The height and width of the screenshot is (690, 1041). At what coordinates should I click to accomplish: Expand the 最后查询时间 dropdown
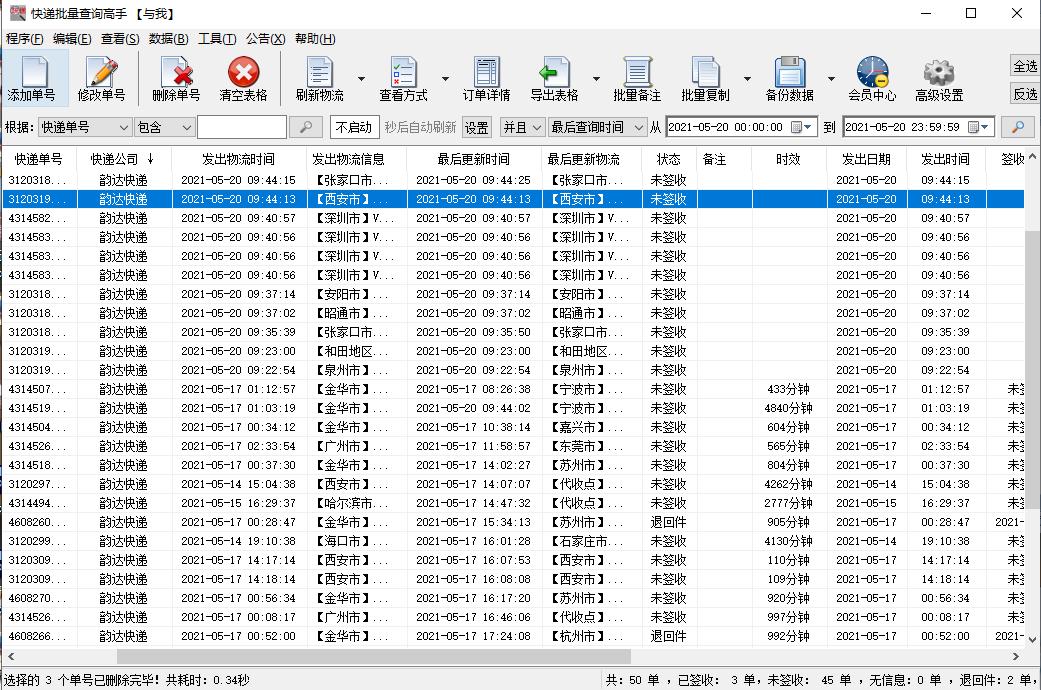pos(637,127)
